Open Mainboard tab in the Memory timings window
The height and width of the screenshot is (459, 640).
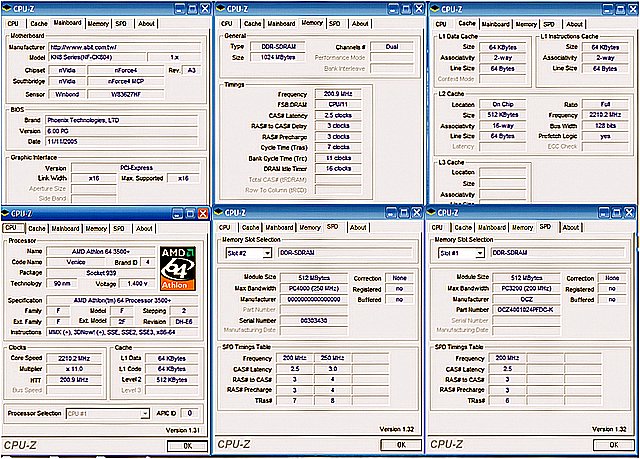[281, 24]
